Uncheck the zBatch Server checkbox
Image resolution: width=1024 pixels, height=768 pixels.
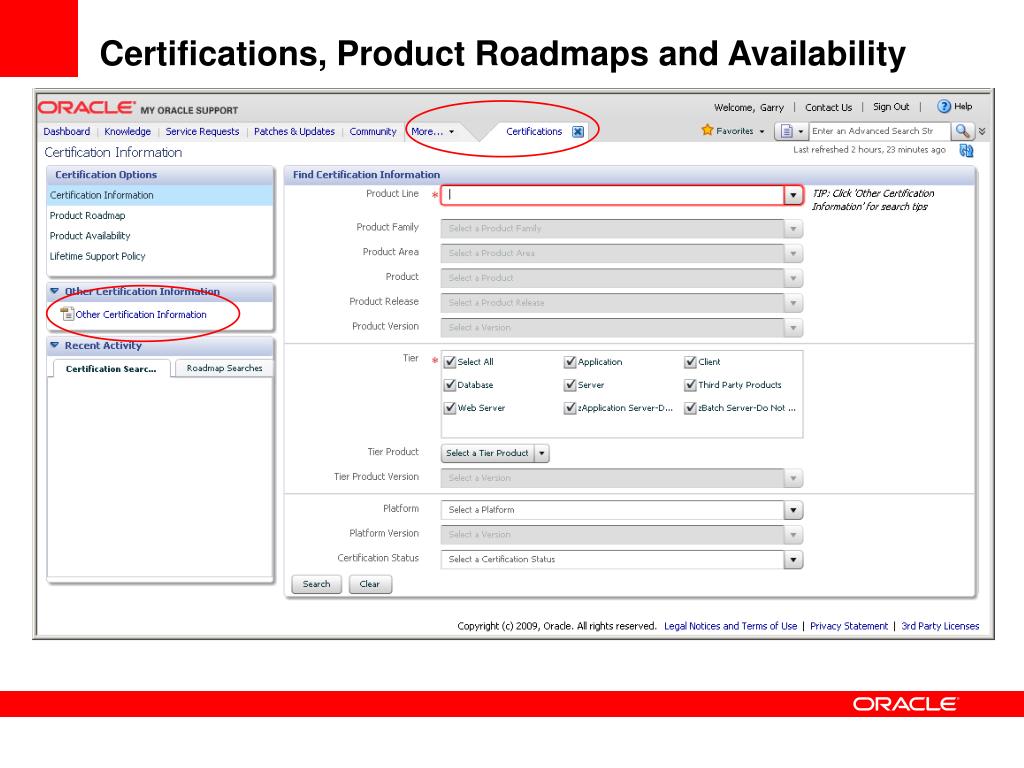click(x=690, y=408)
